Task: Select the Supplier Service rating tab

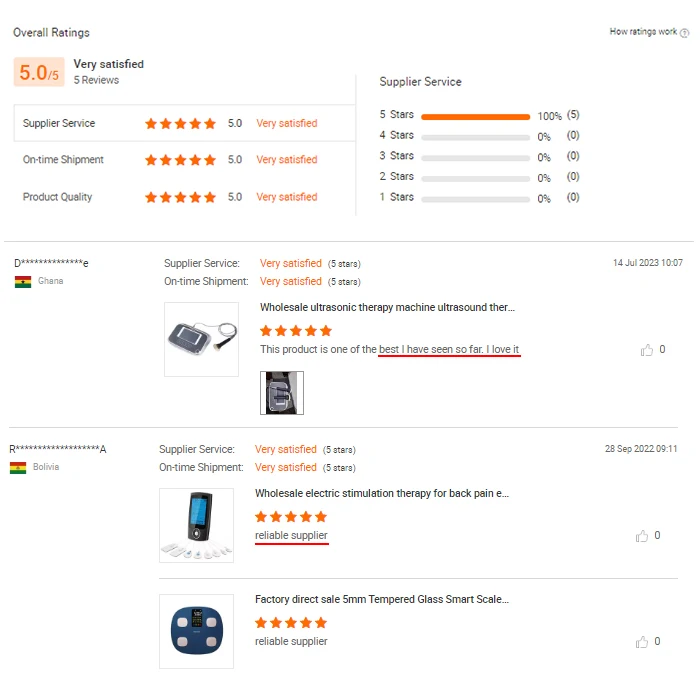Action: [x=59, y=124]
